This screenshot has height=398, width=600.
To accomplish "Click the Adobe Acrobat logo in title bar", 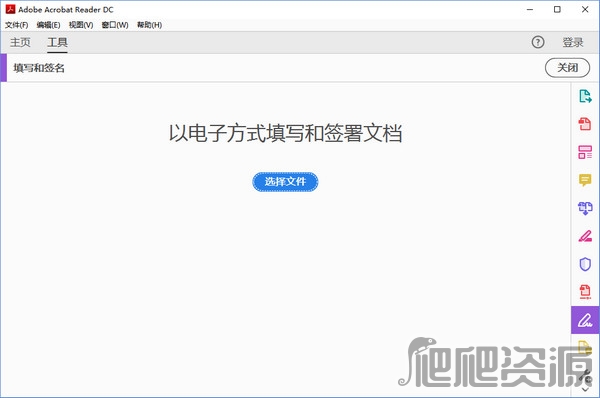I will coord(10,9).
